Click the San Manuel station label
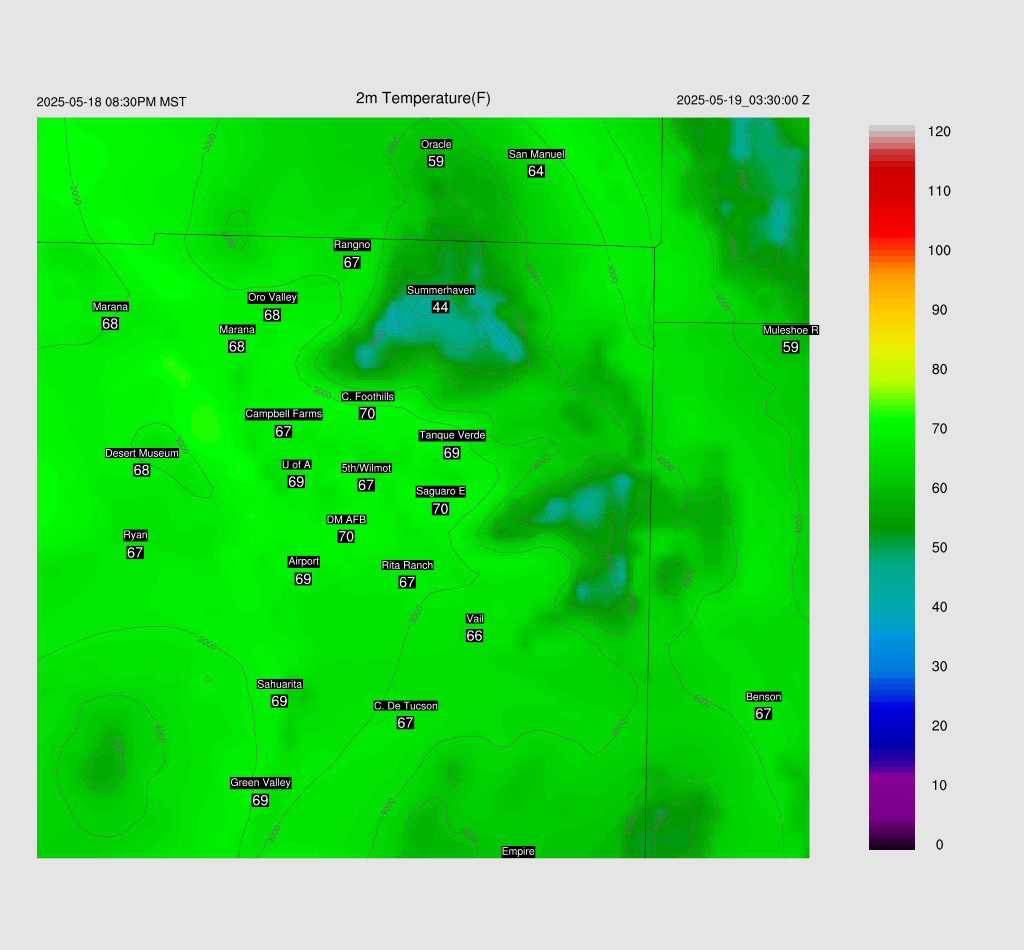The image size is (1024, 950). (x=536, y=154)
